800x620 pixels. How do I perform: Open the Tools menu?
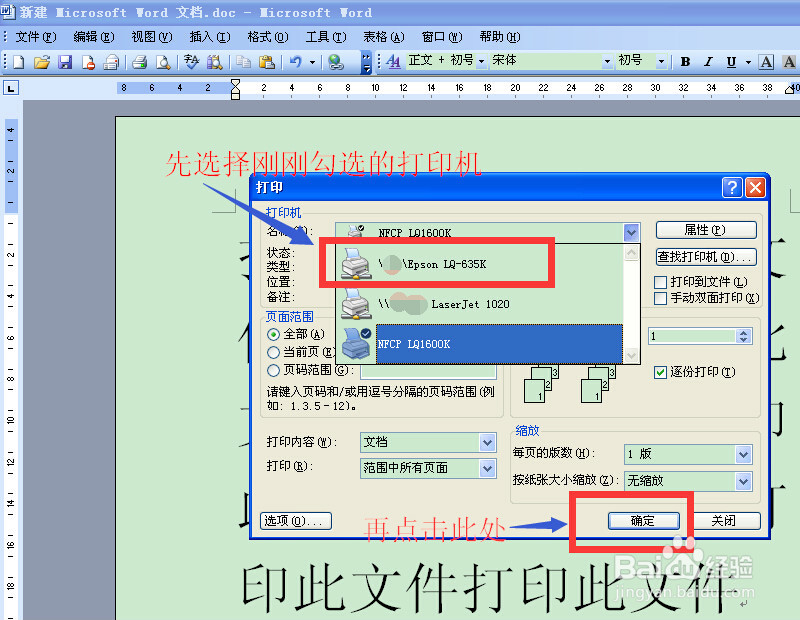[326, 37]
